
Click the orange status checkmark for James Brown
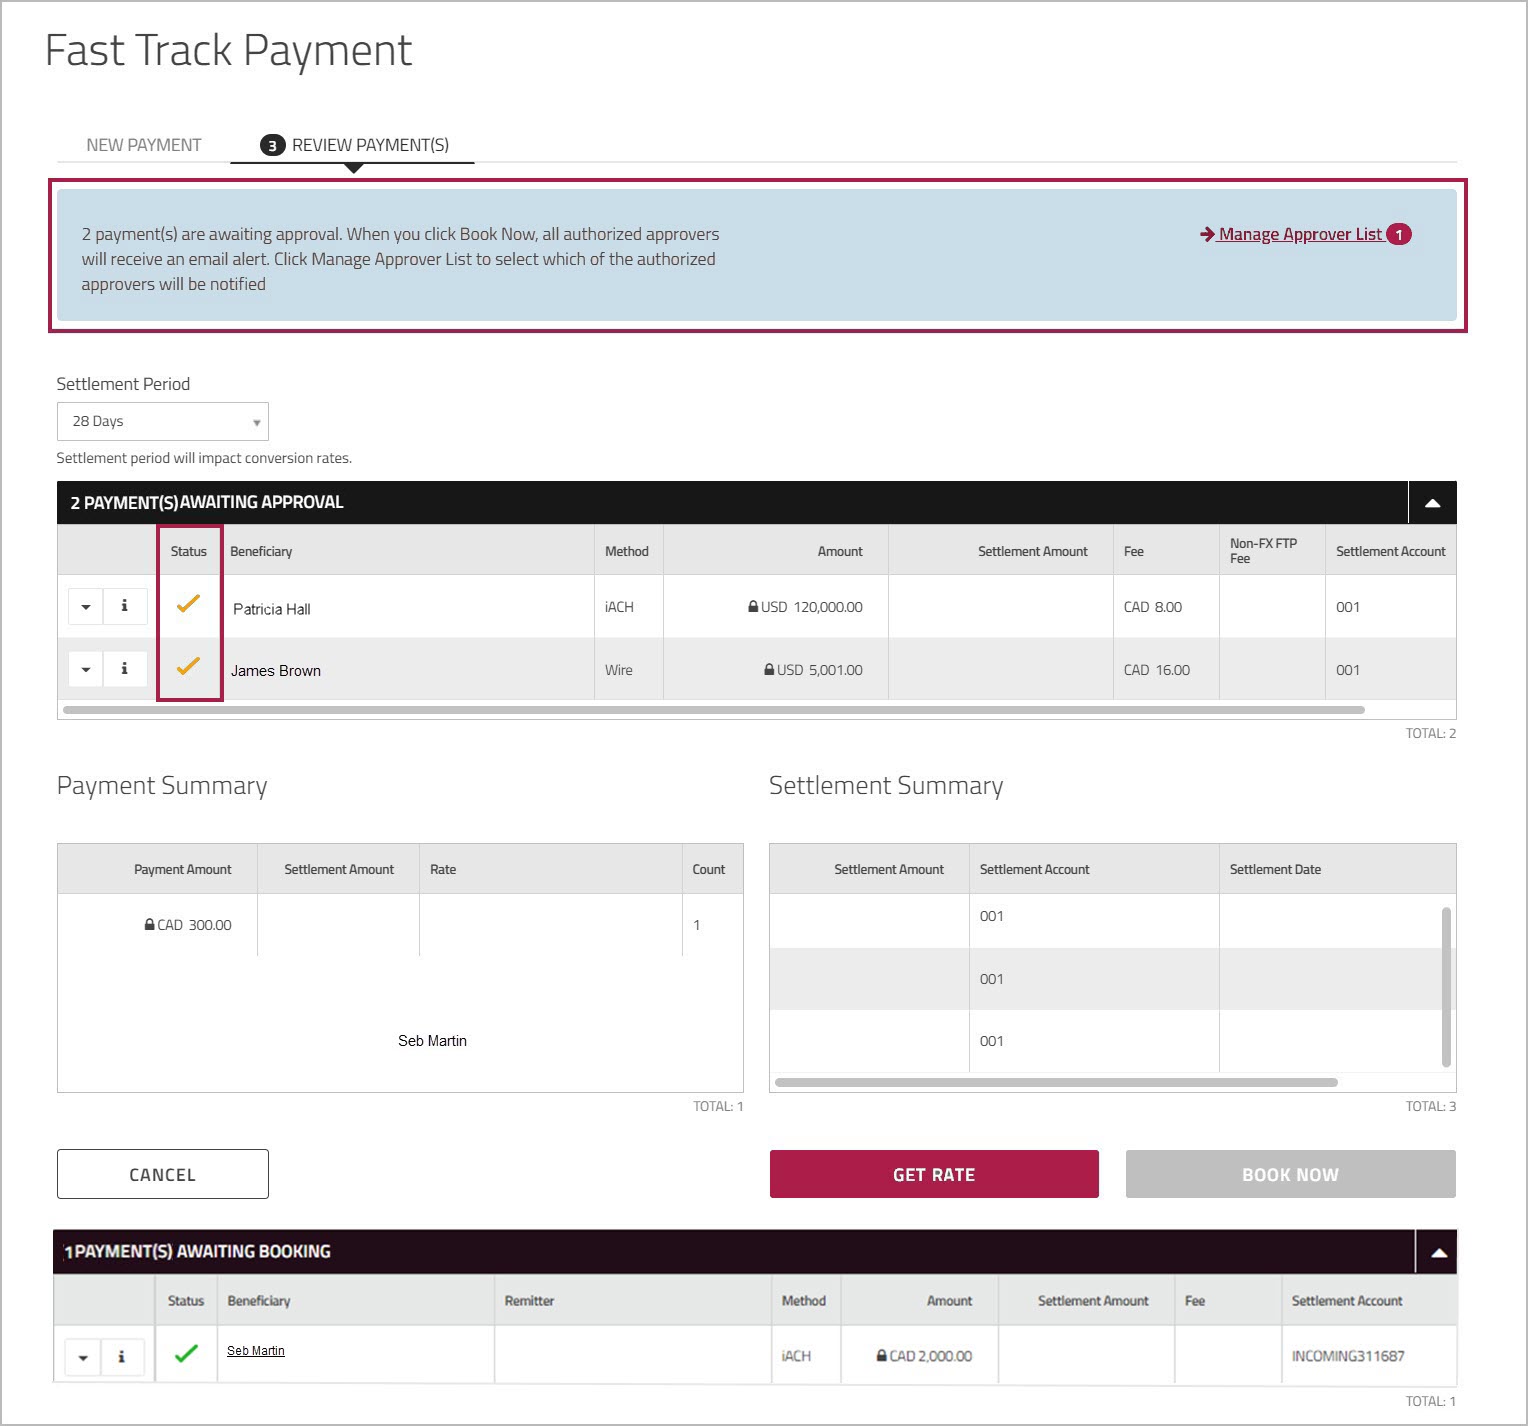tap(188, 666)
